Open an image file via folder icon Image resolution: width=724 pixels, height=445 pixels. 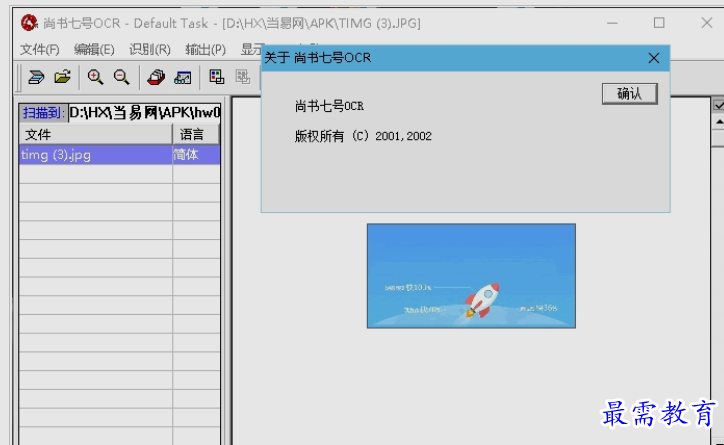[62, 77]
